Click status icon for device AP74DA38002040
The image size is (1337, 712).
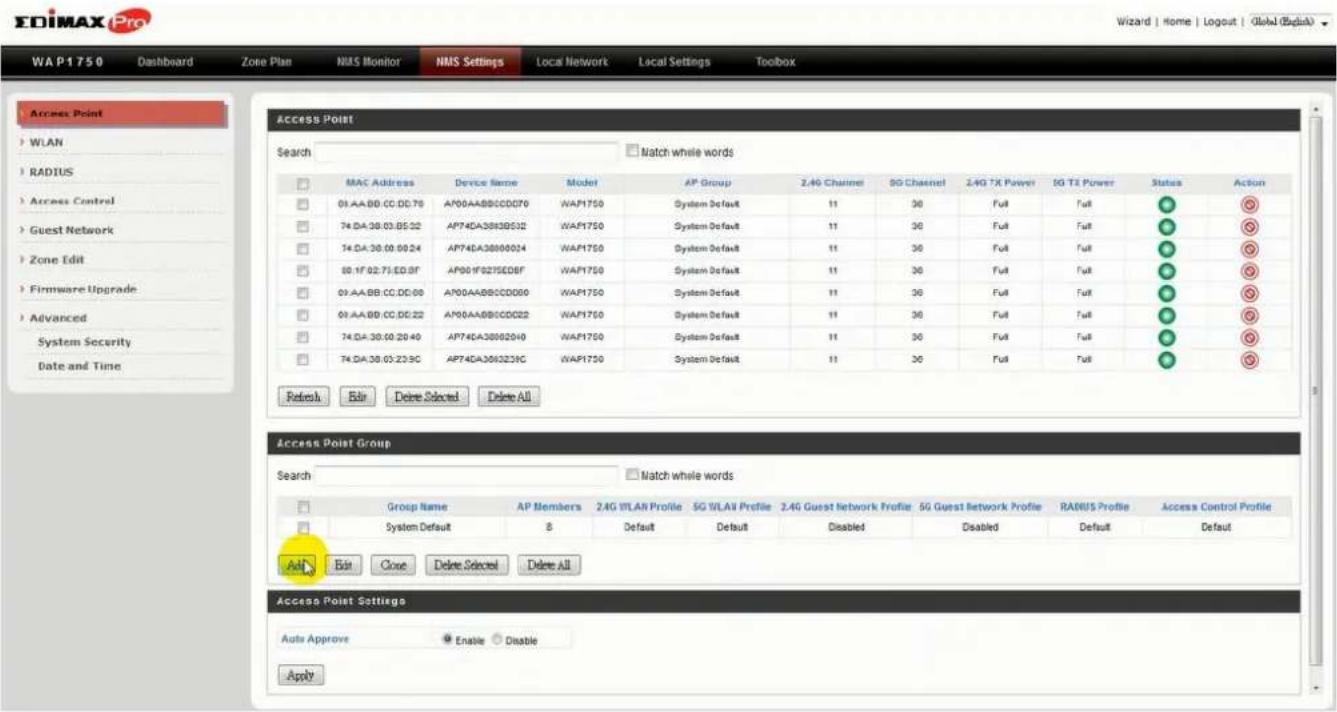[x=1166, y=337]
